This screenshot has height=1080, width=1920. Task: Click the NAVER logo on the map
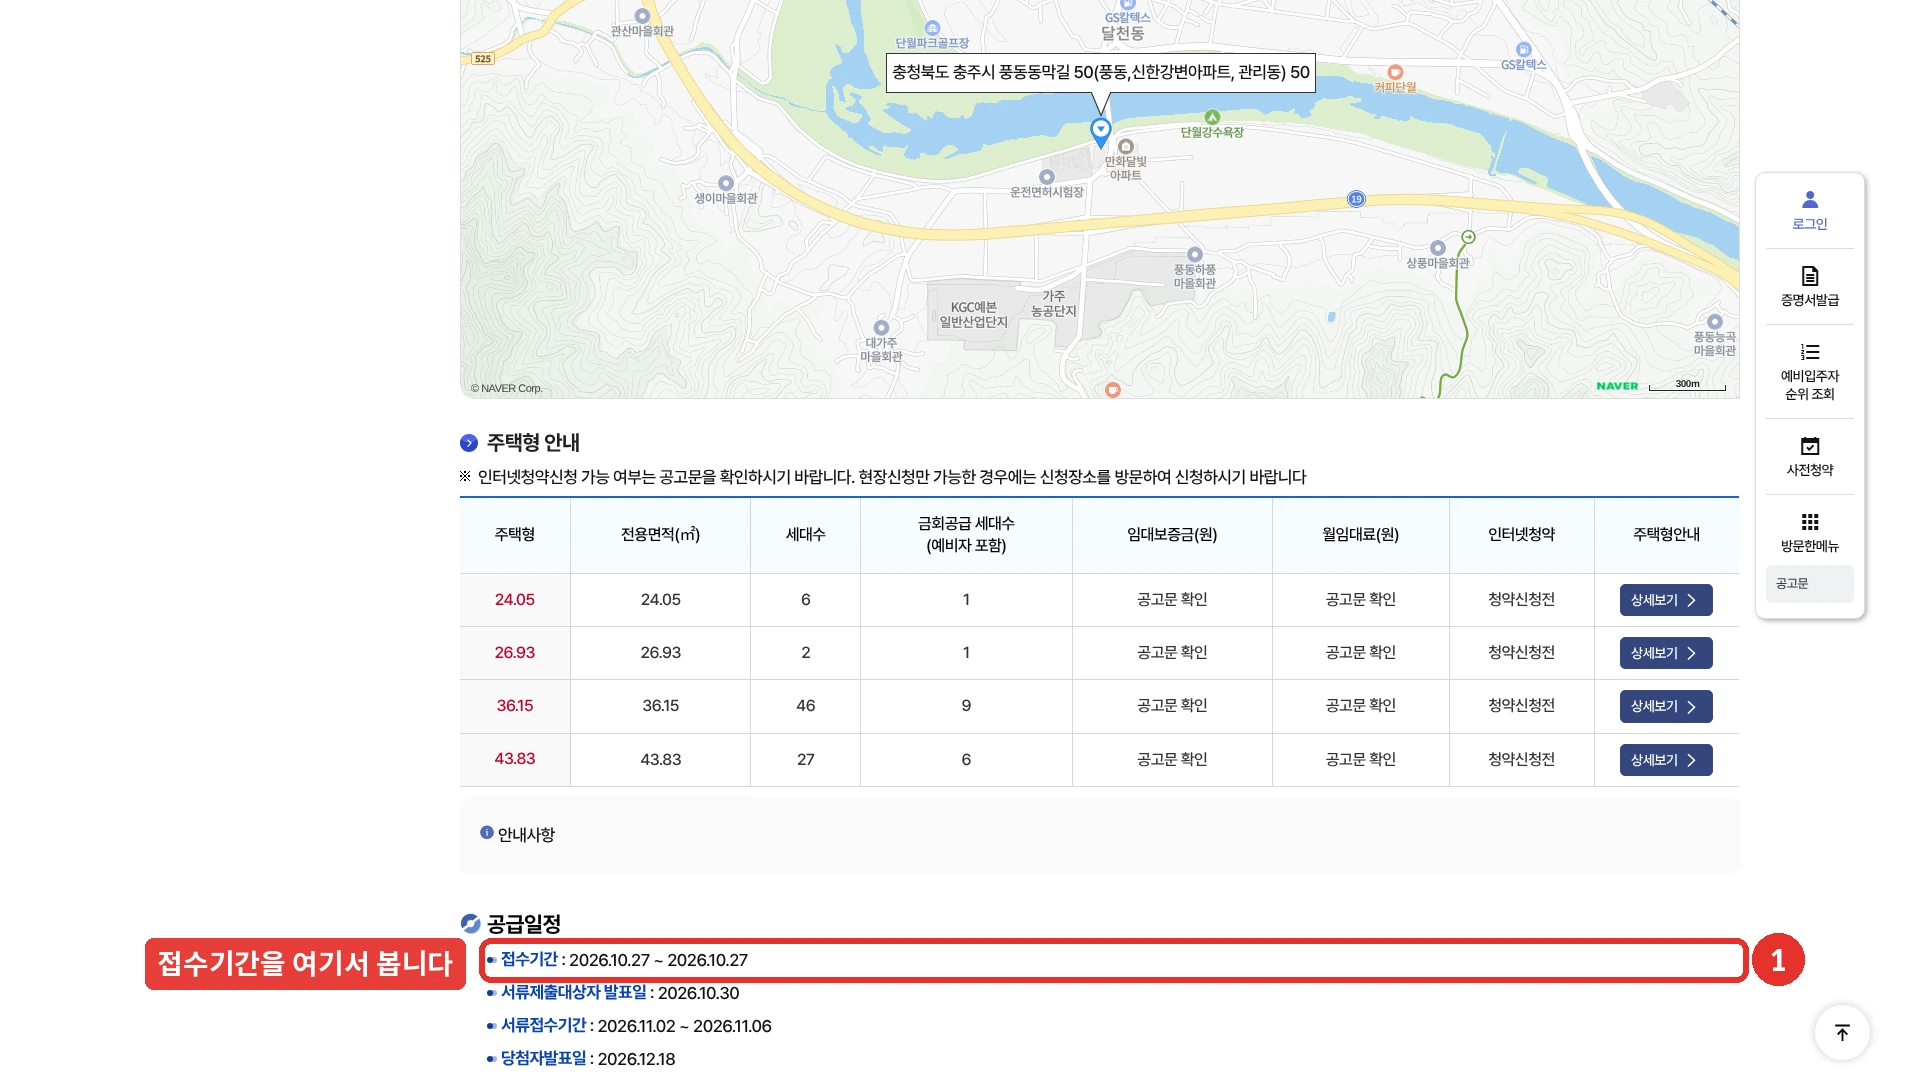point(1617,386)
